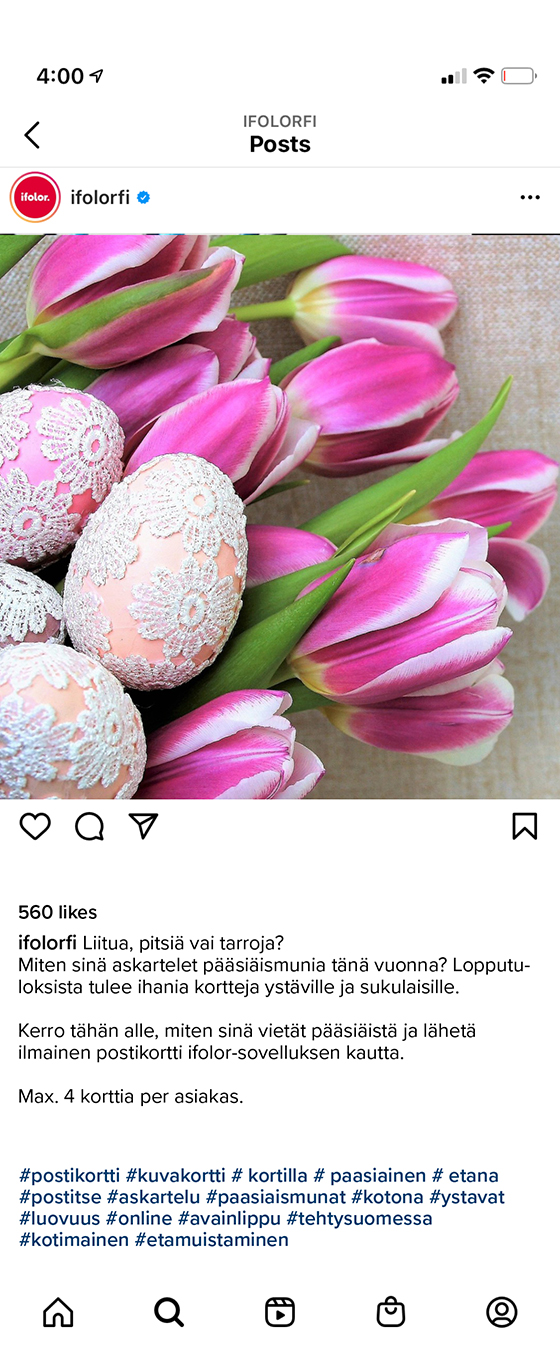Tap the ifolorfi username in the caption
This screenshot has width=560, height=1347.
48,942
